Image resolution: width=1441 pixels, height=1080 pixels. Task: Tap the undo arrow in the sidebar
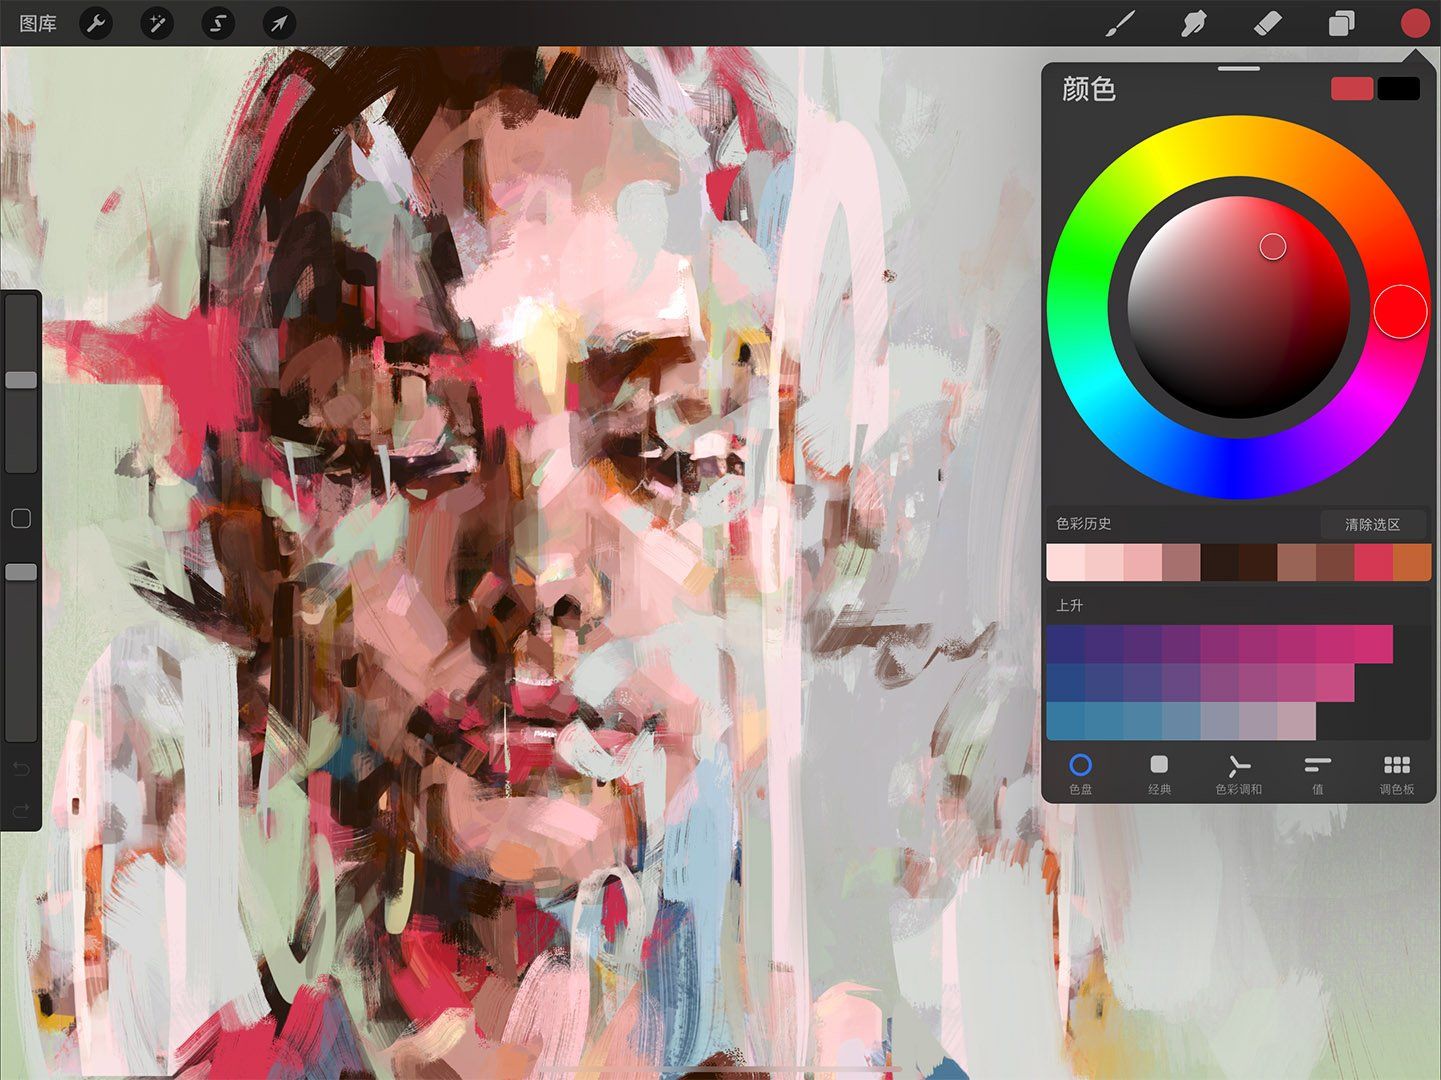[x=20, y=765]
